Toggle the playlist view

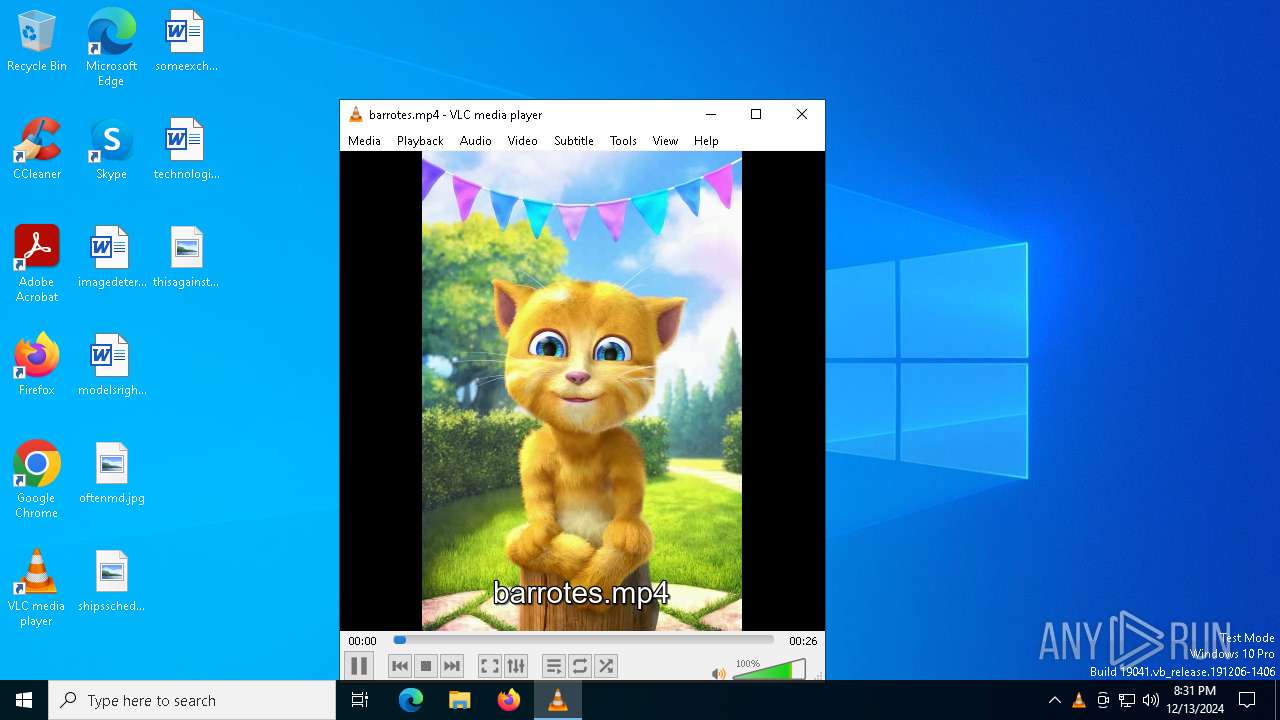pyautogui.click(x=553, y=666)
